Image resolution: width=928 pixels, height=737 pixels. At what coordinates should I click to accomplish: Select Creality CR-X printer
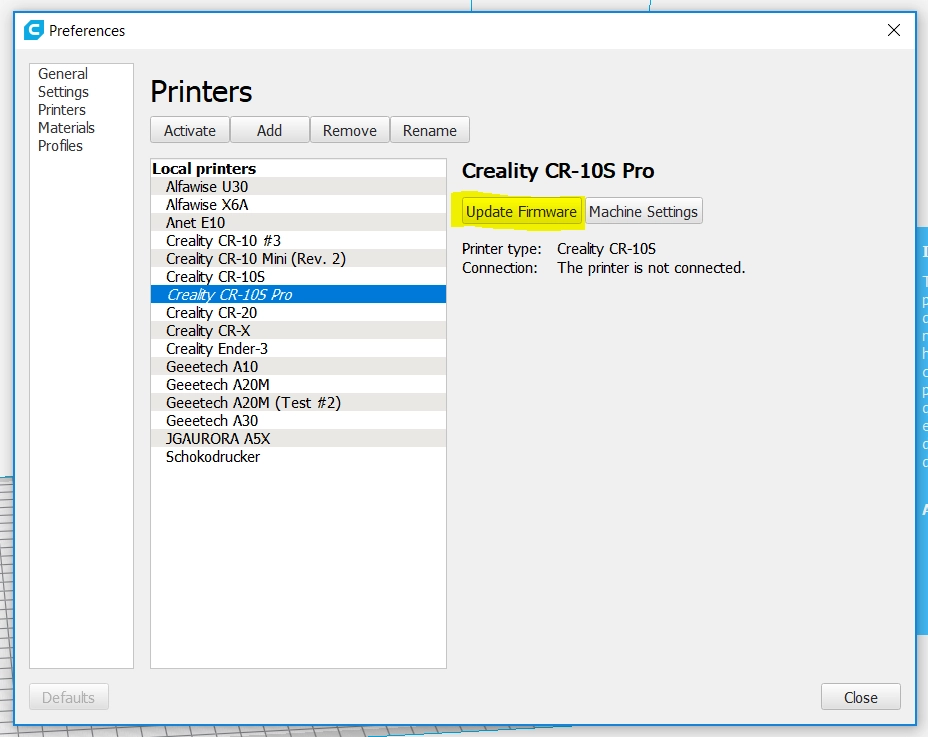(298, 330)
